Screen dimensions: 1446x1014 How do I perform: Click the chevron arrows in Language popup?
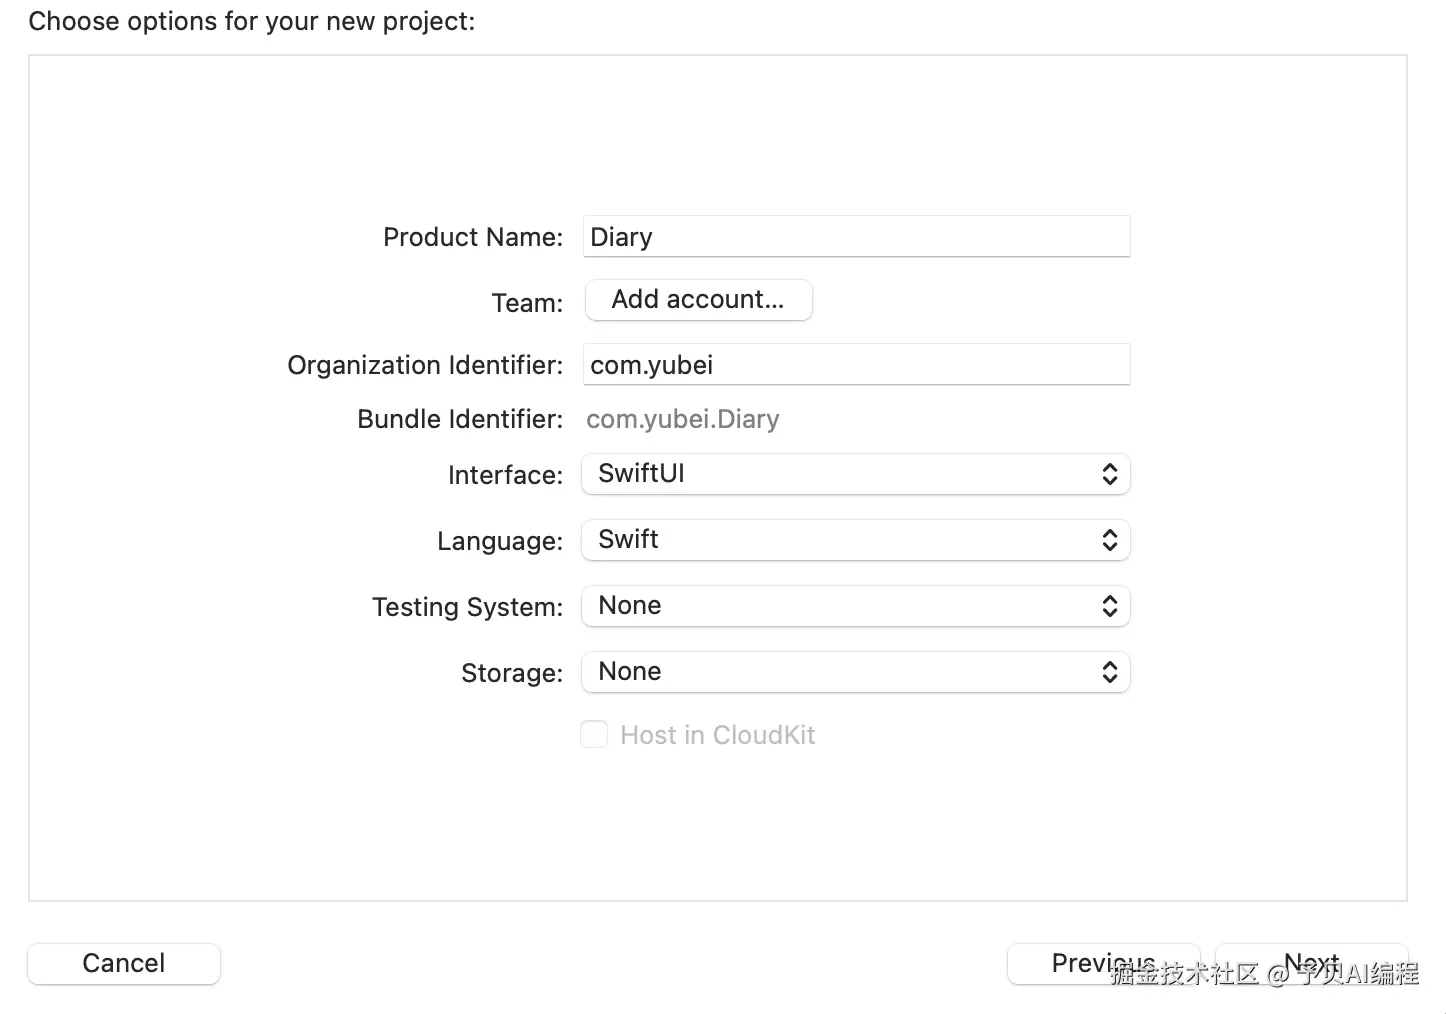(x=1109, y=540)
